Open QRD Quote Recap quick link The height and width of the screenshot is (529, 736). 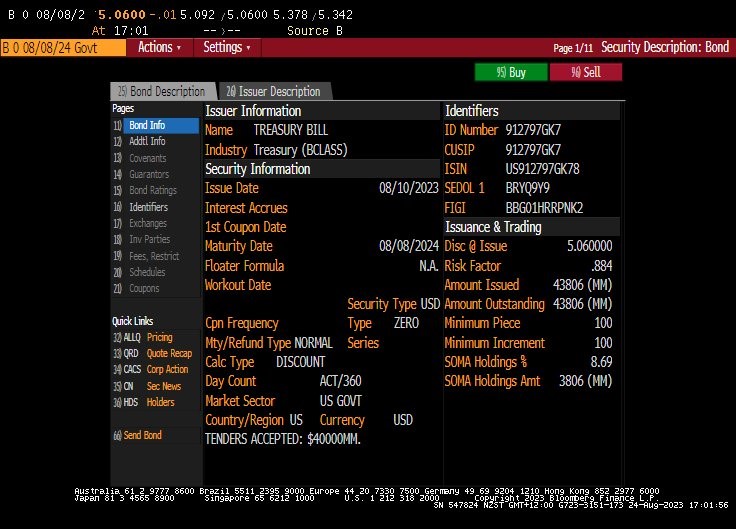pyautogui.click(x=153, y=353)
